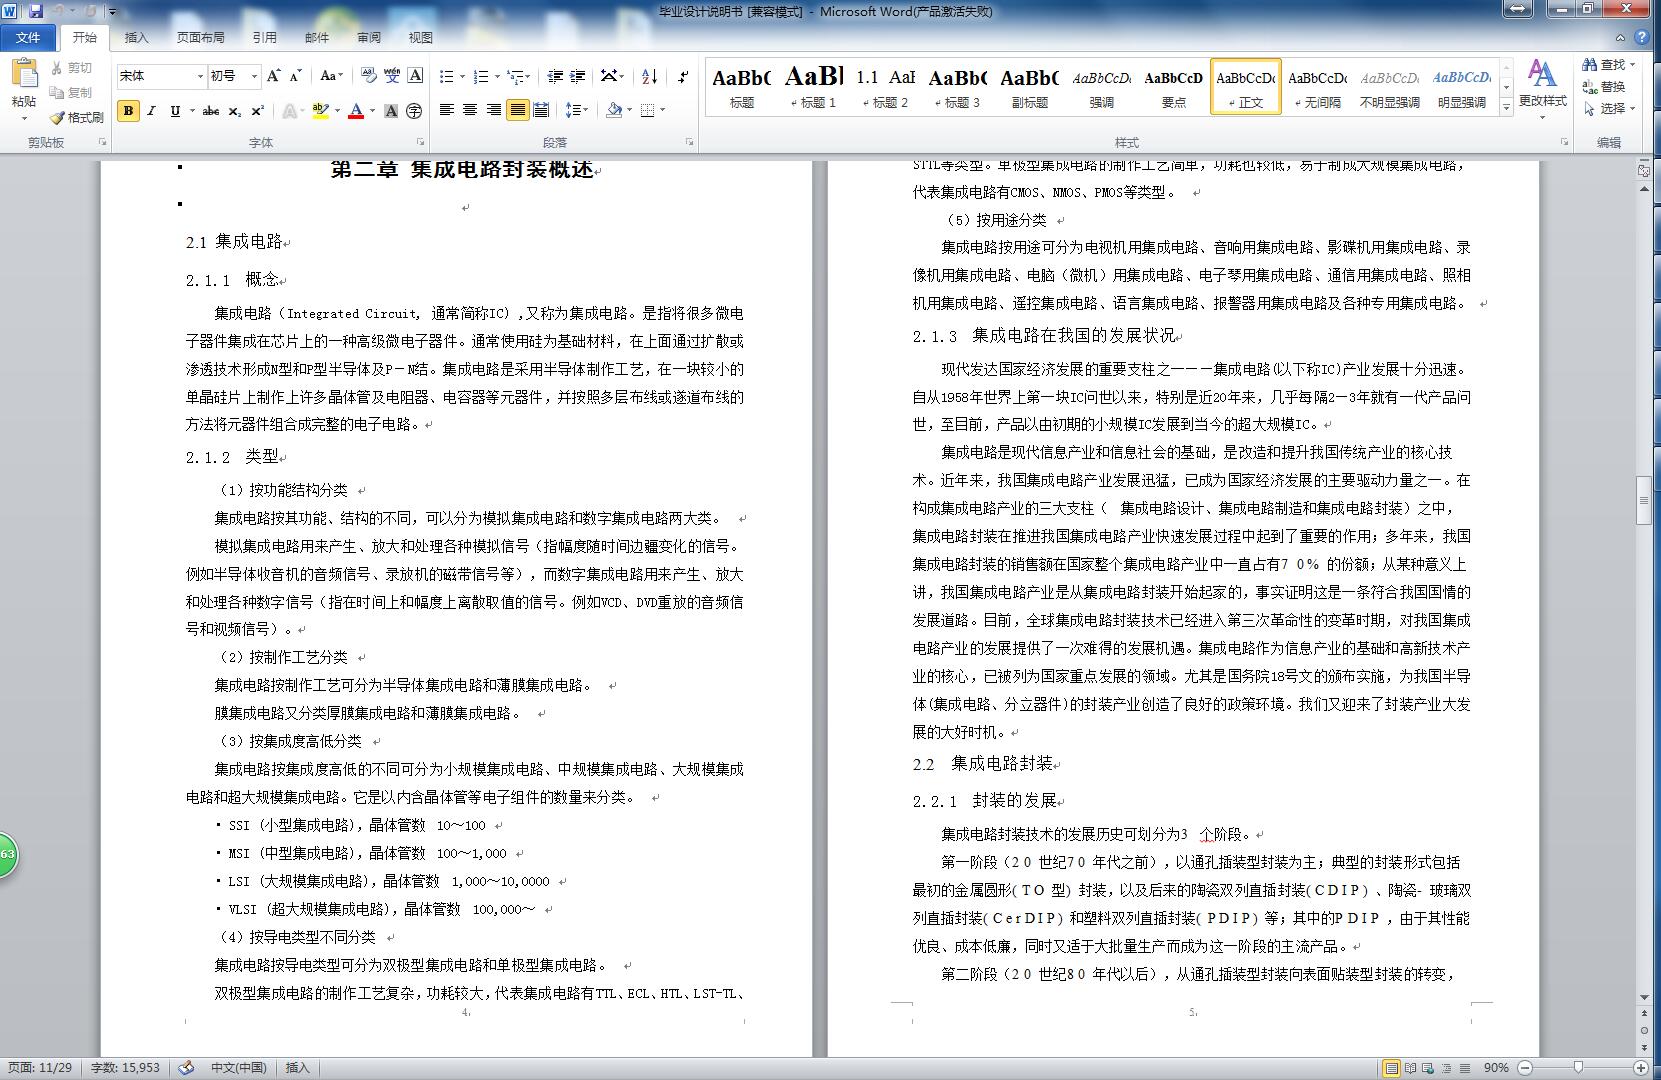The image size is (1661, 1080).
Task: Open the 文件 File tab
Action: (29, 37)
